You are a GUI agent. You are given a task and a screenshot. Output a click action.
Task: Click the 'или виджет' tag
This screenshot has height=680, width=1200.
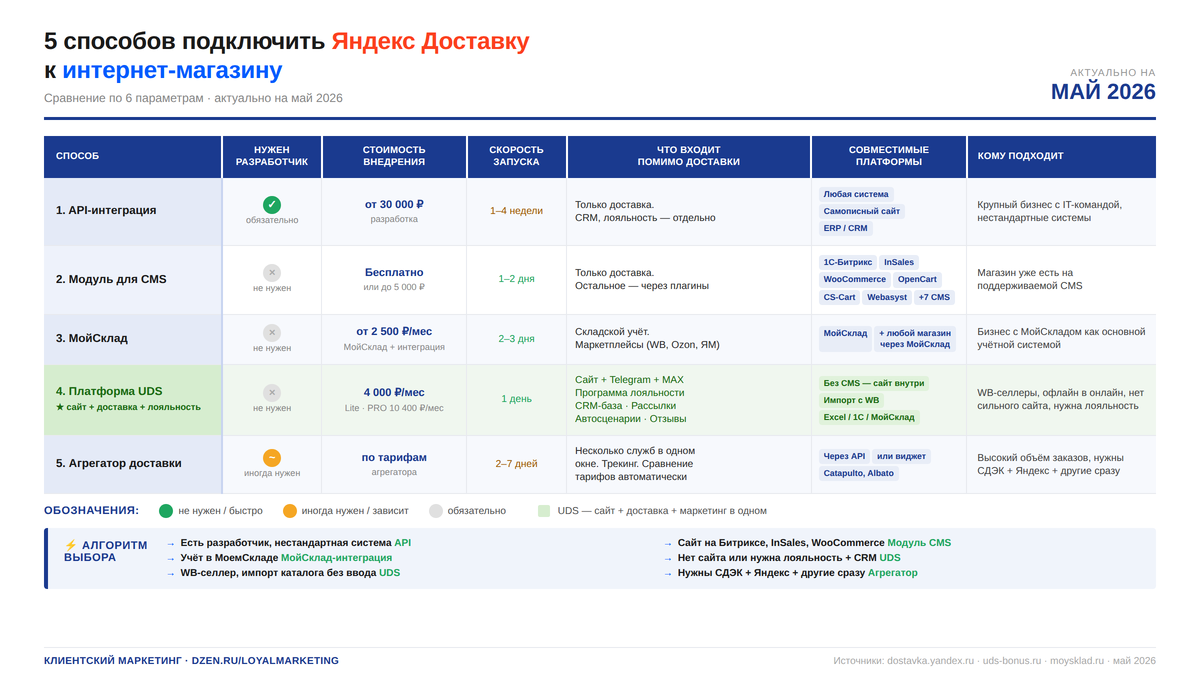pyautogui.click(x=901, y=456)
